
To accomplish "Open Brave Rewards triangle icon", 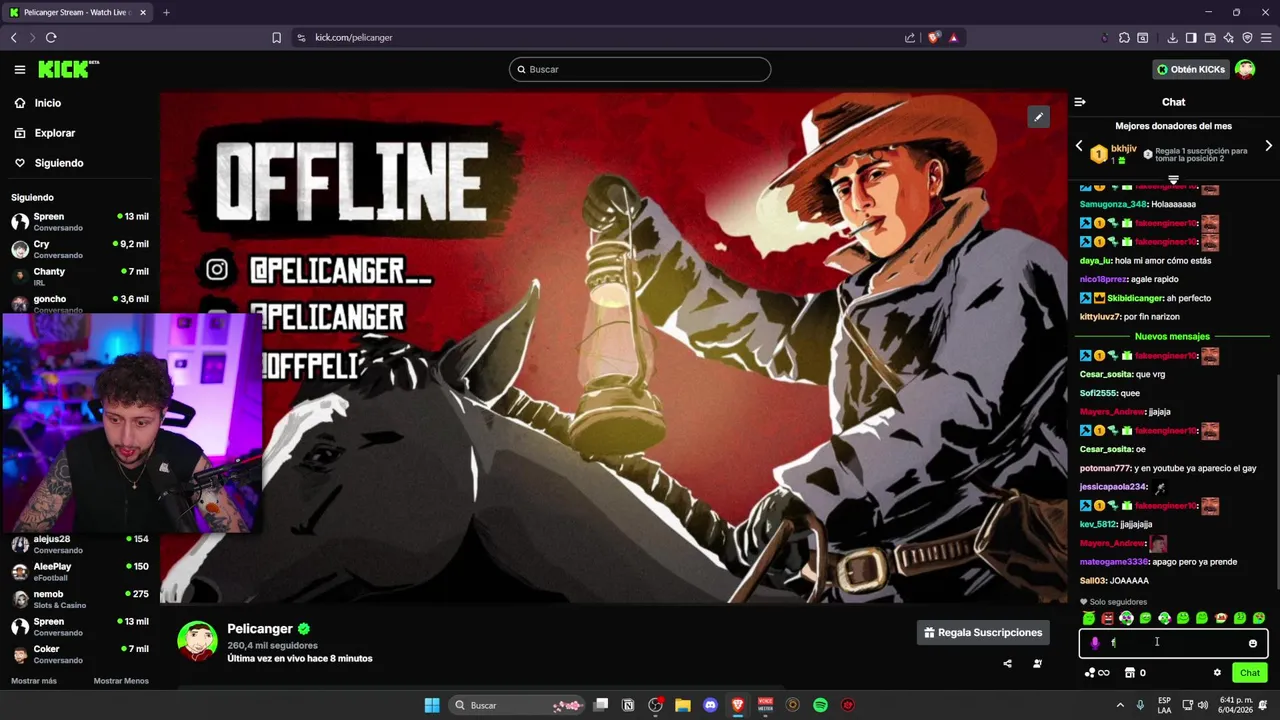I will click(953, 38).
